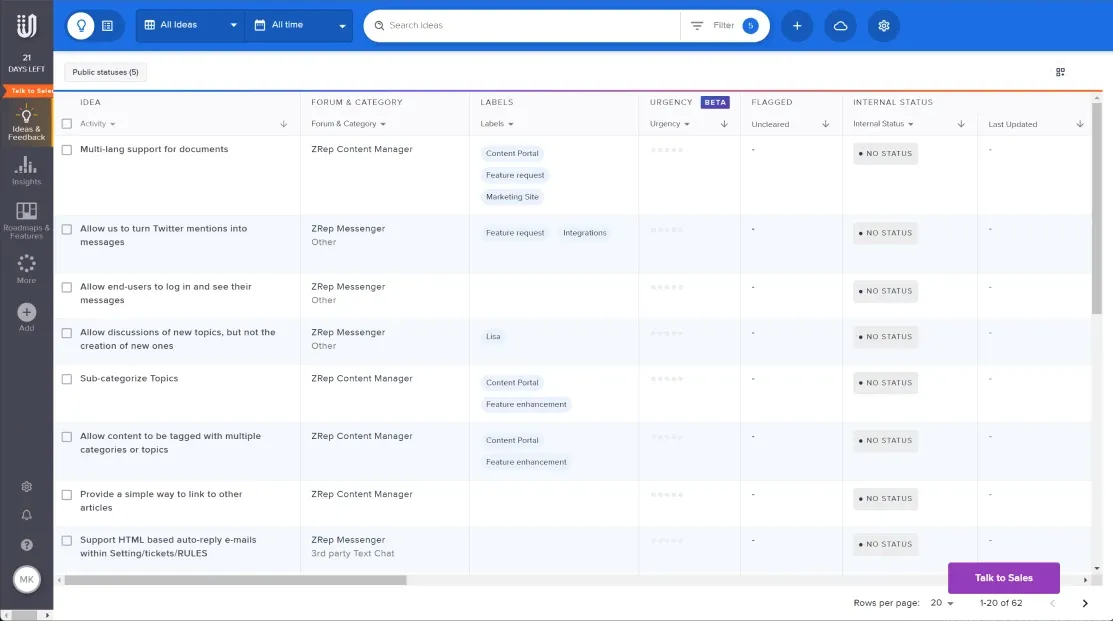Screen dimensions: 1113x621
Task: Click the horizontal table scrollbar
Action: click(235, 581)
